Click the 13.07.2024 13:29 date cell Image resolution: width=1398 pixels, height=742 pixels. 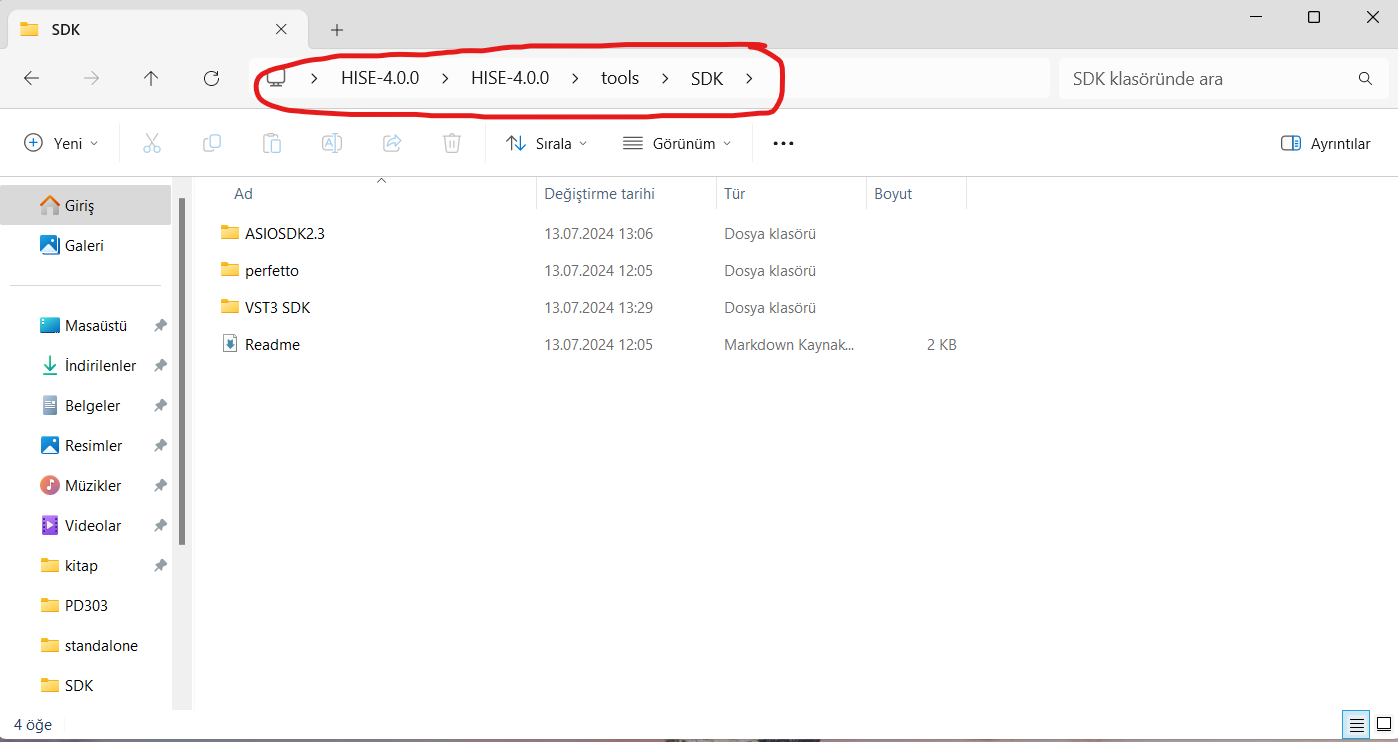click(x=598, y=307)
